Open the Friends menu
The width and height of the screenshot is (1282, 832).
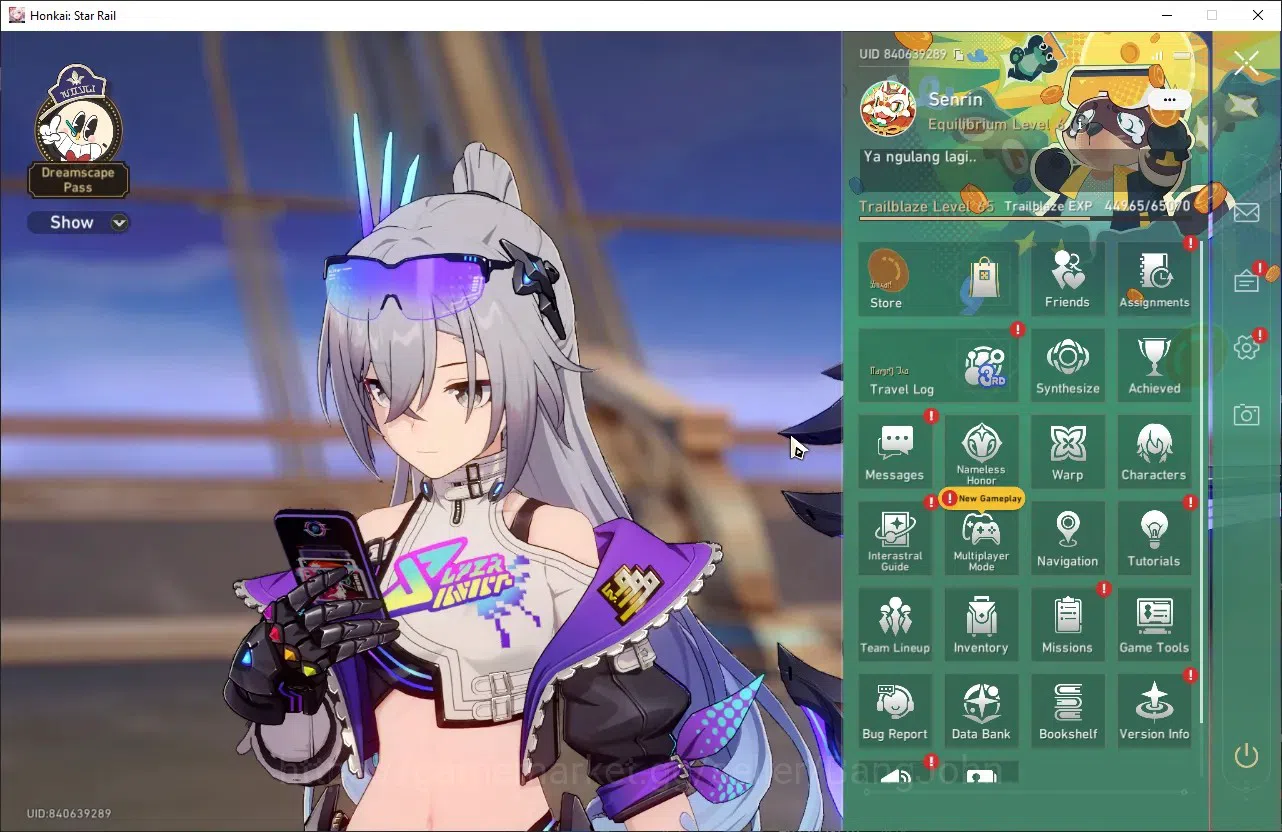click(1067, 279)
